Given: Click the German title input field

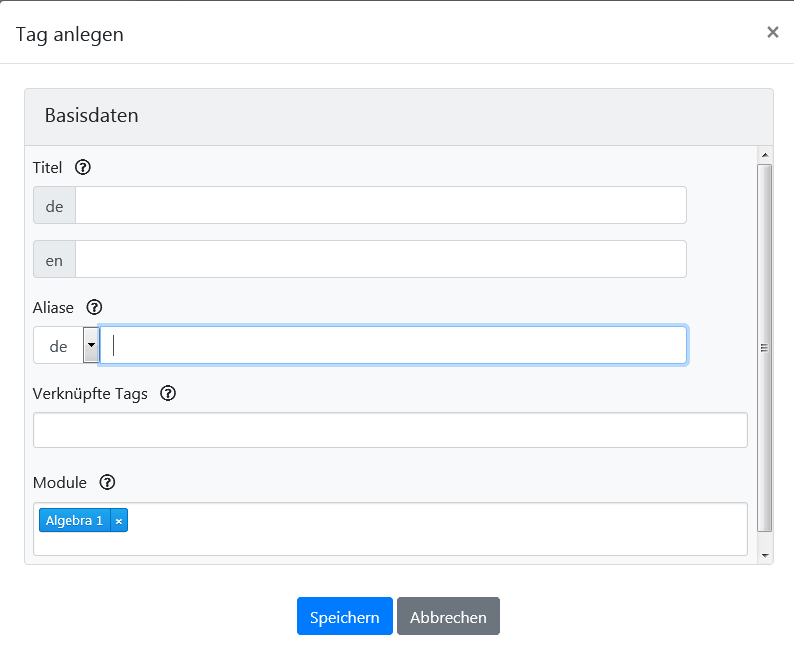Looking at the screenshot, I should 380,205.
